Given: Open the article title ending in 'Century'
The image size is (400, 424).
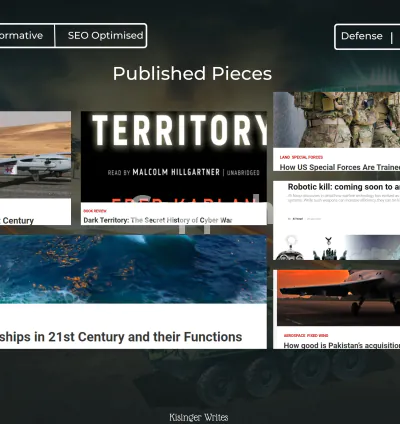Looking at the screenshot, I should (17, 221).
